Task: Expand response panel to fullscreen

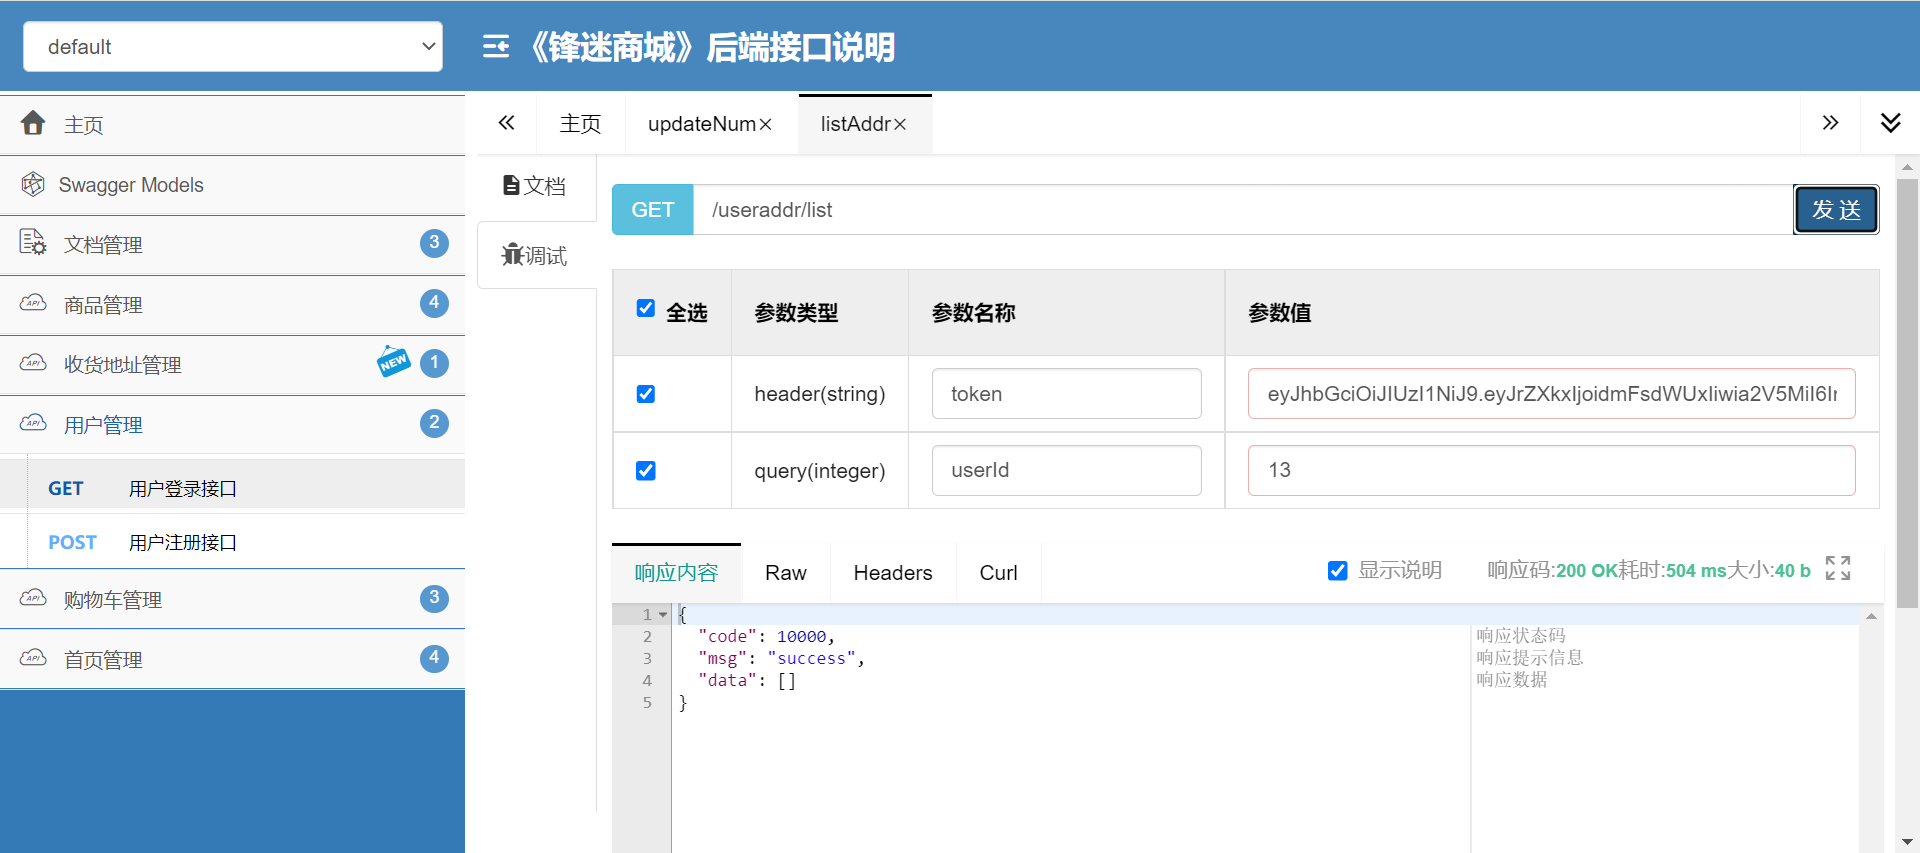Action: [1838, 568]
